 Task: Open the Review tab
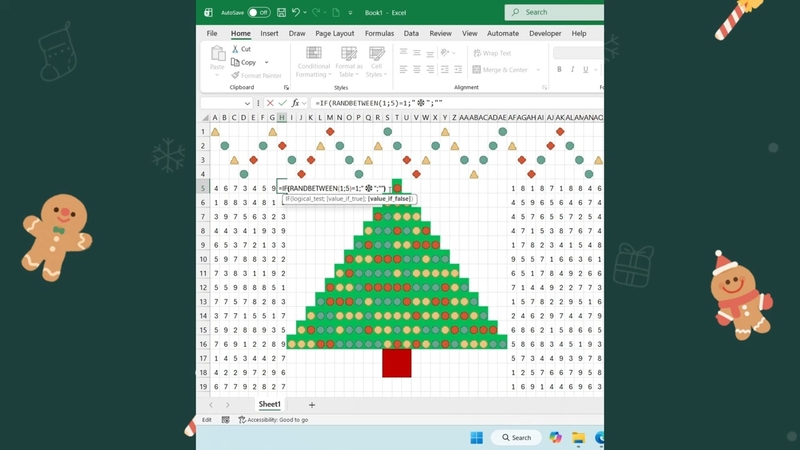pos(440,33)
